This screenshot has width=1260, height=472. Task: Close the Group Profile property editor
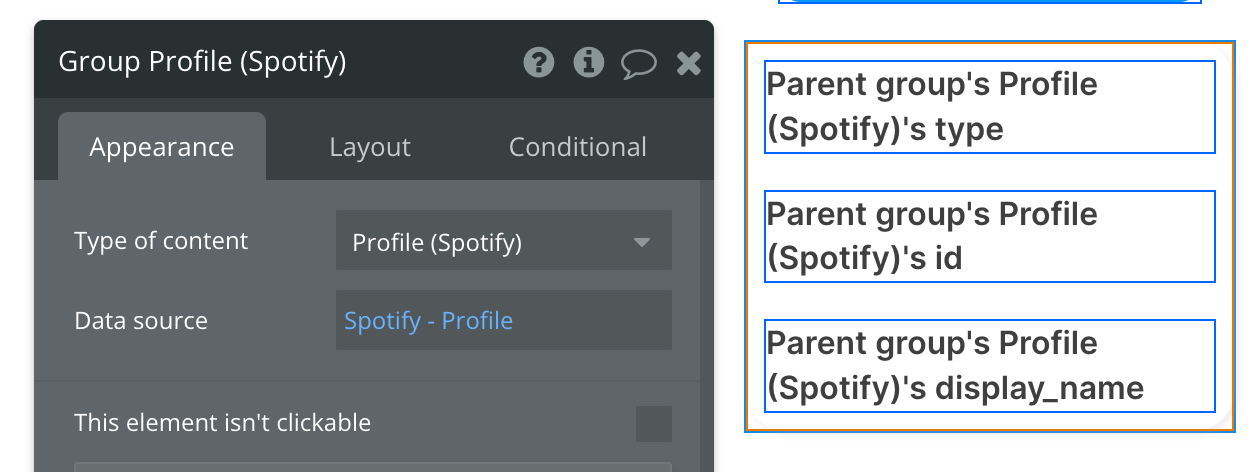point(689,64)
